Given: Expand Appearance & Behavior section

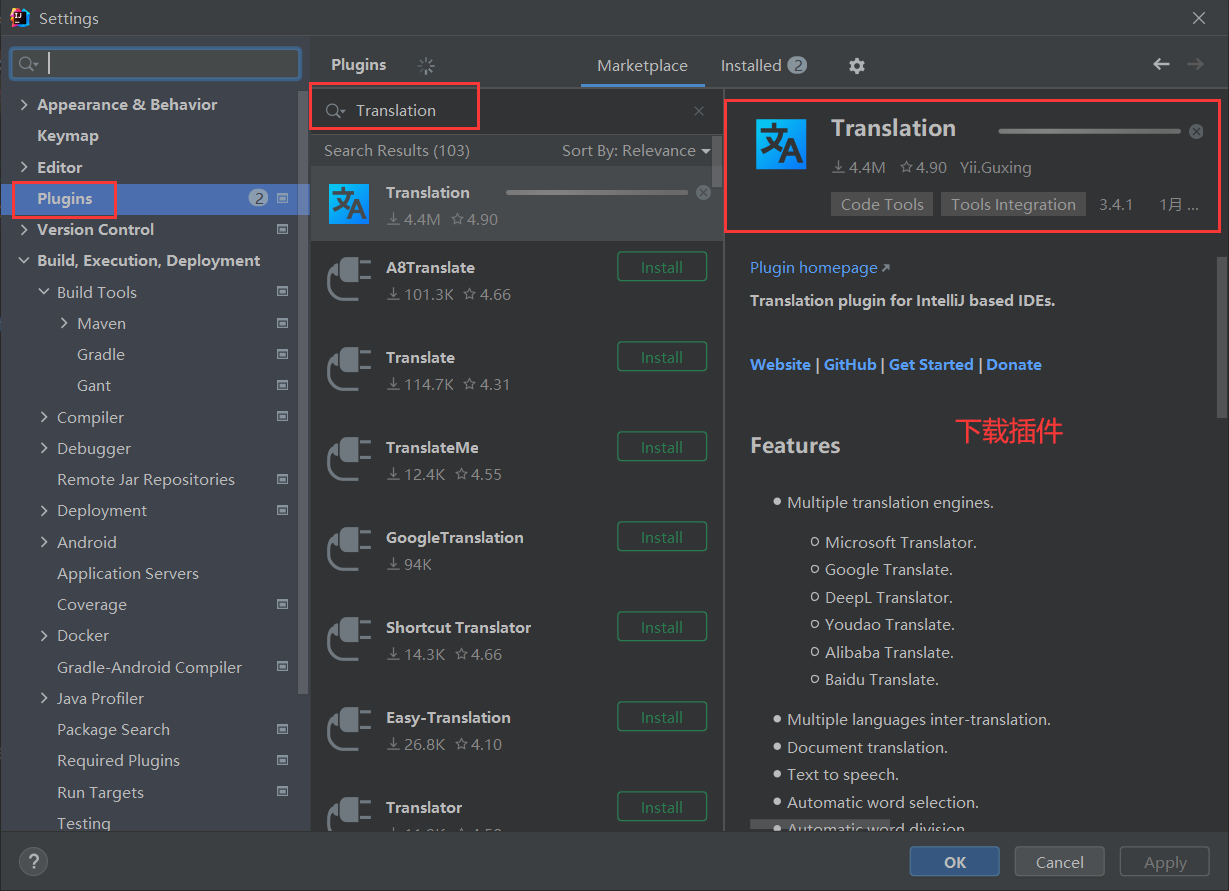Looking at the screenshot, I should (24, 104).
